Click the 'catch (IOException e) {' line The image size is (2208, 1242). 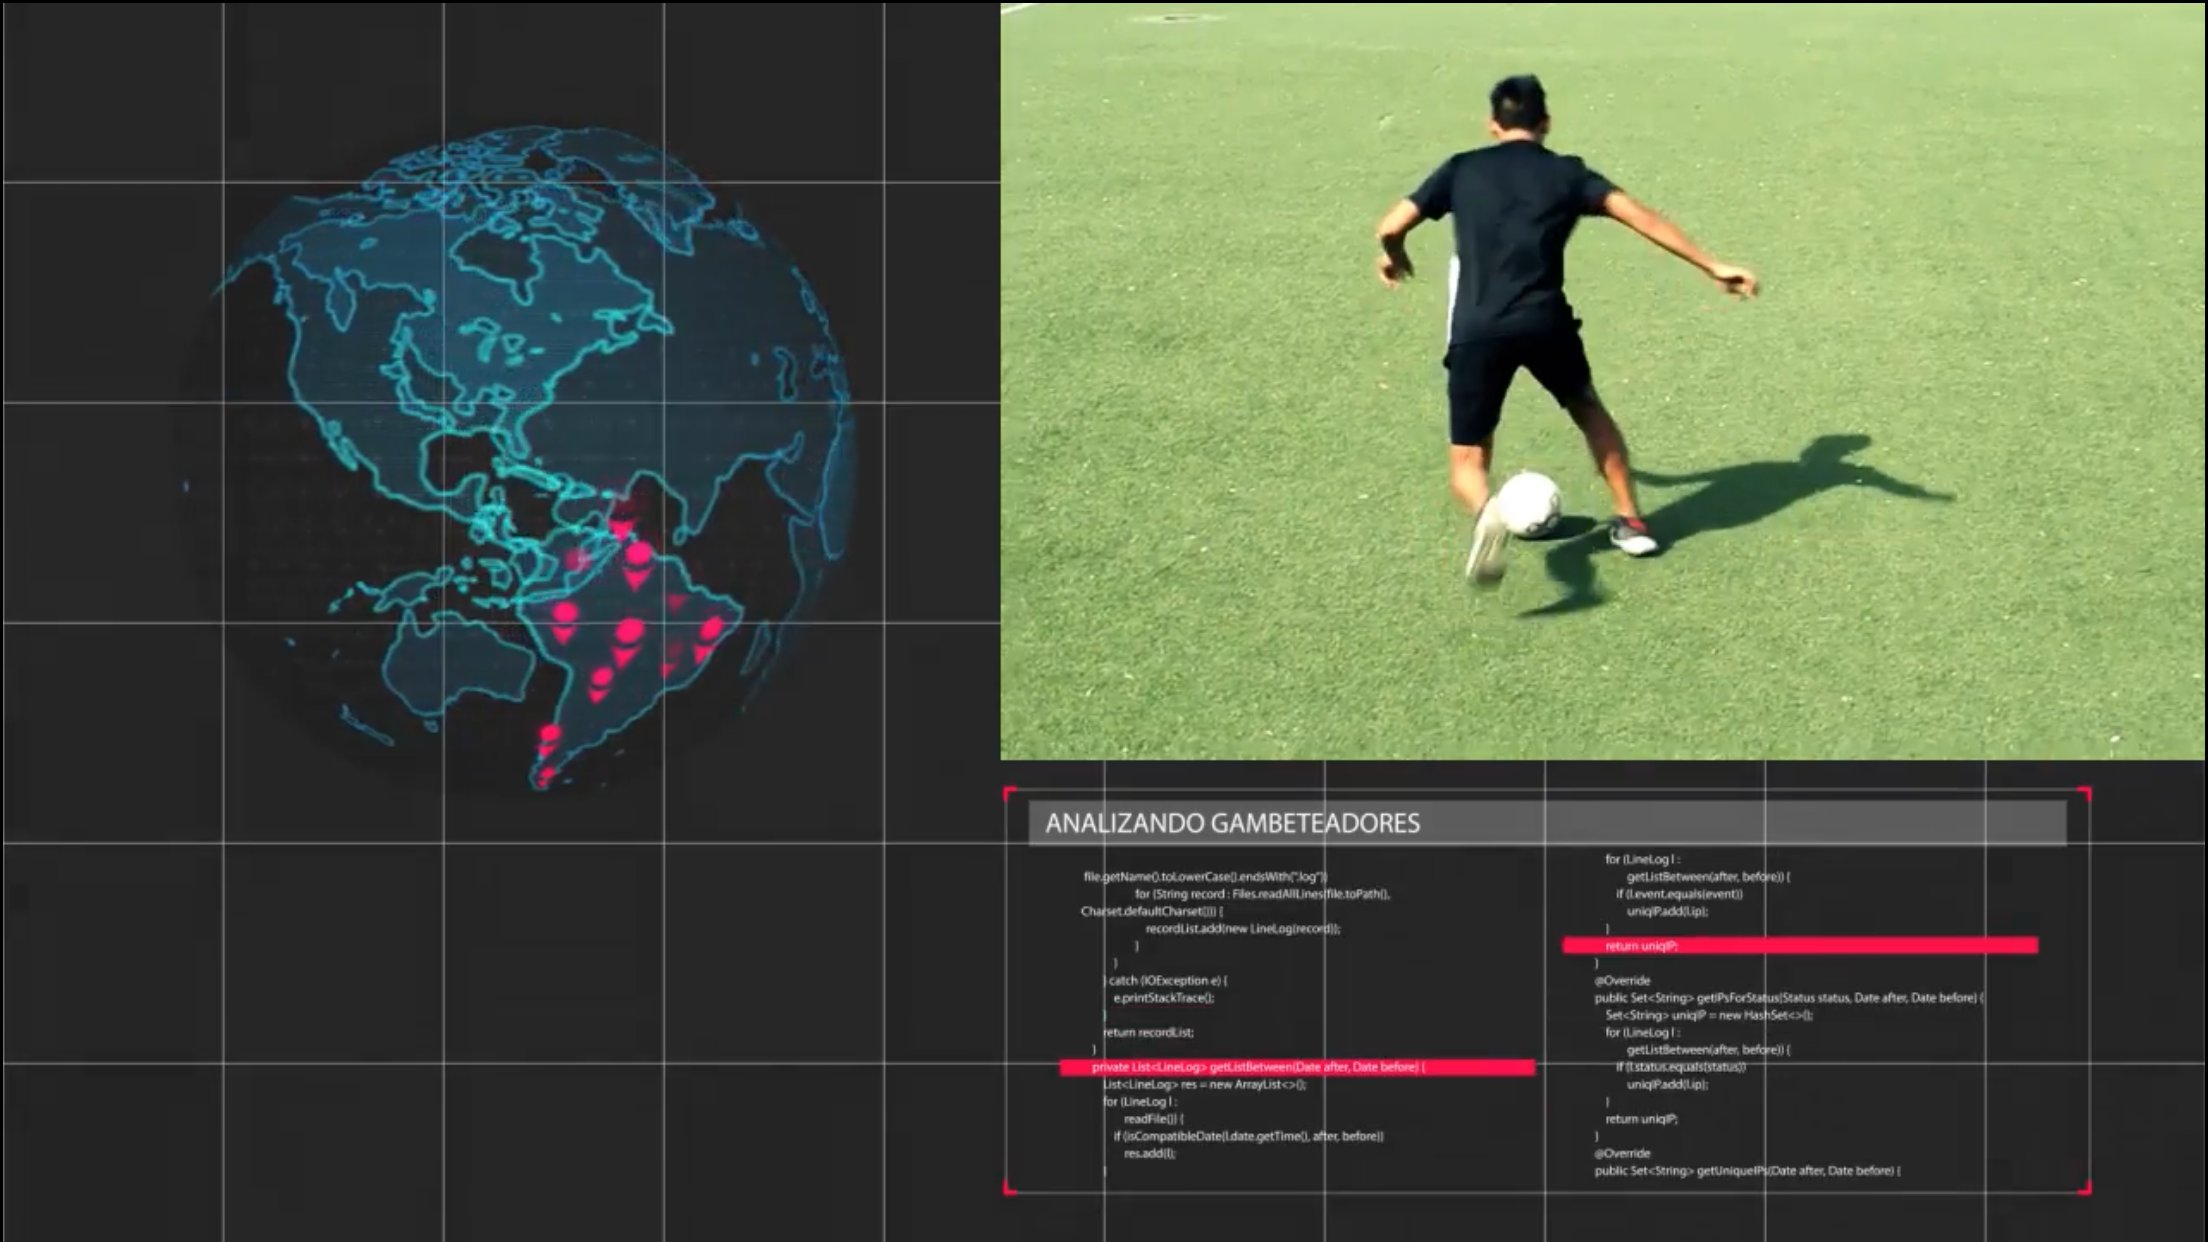coord(1167,980)
